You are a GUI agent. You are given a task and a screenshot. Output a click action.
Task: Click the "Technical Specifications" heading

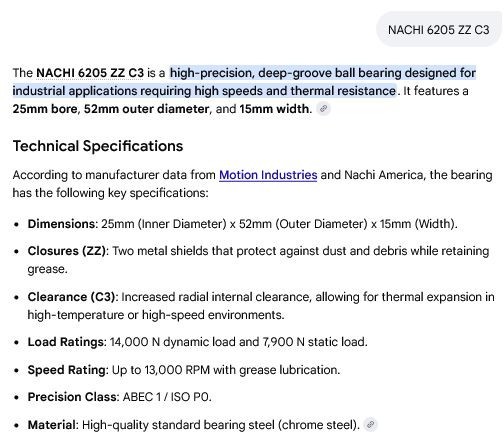pos(98,146)
